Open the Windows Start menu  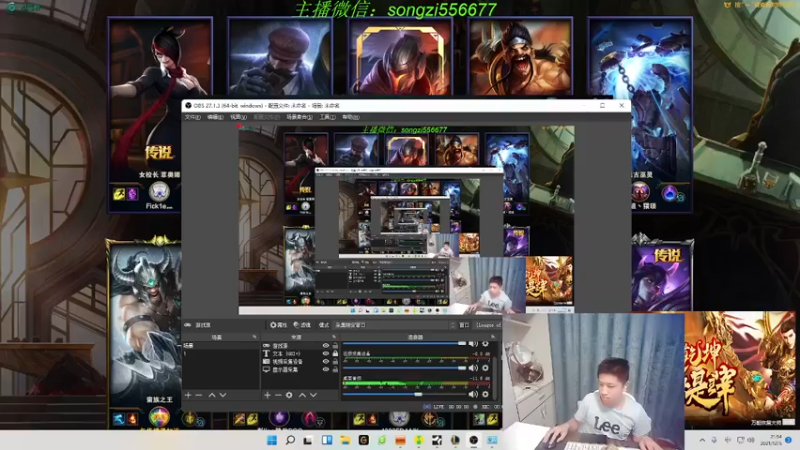coord(272,440)
